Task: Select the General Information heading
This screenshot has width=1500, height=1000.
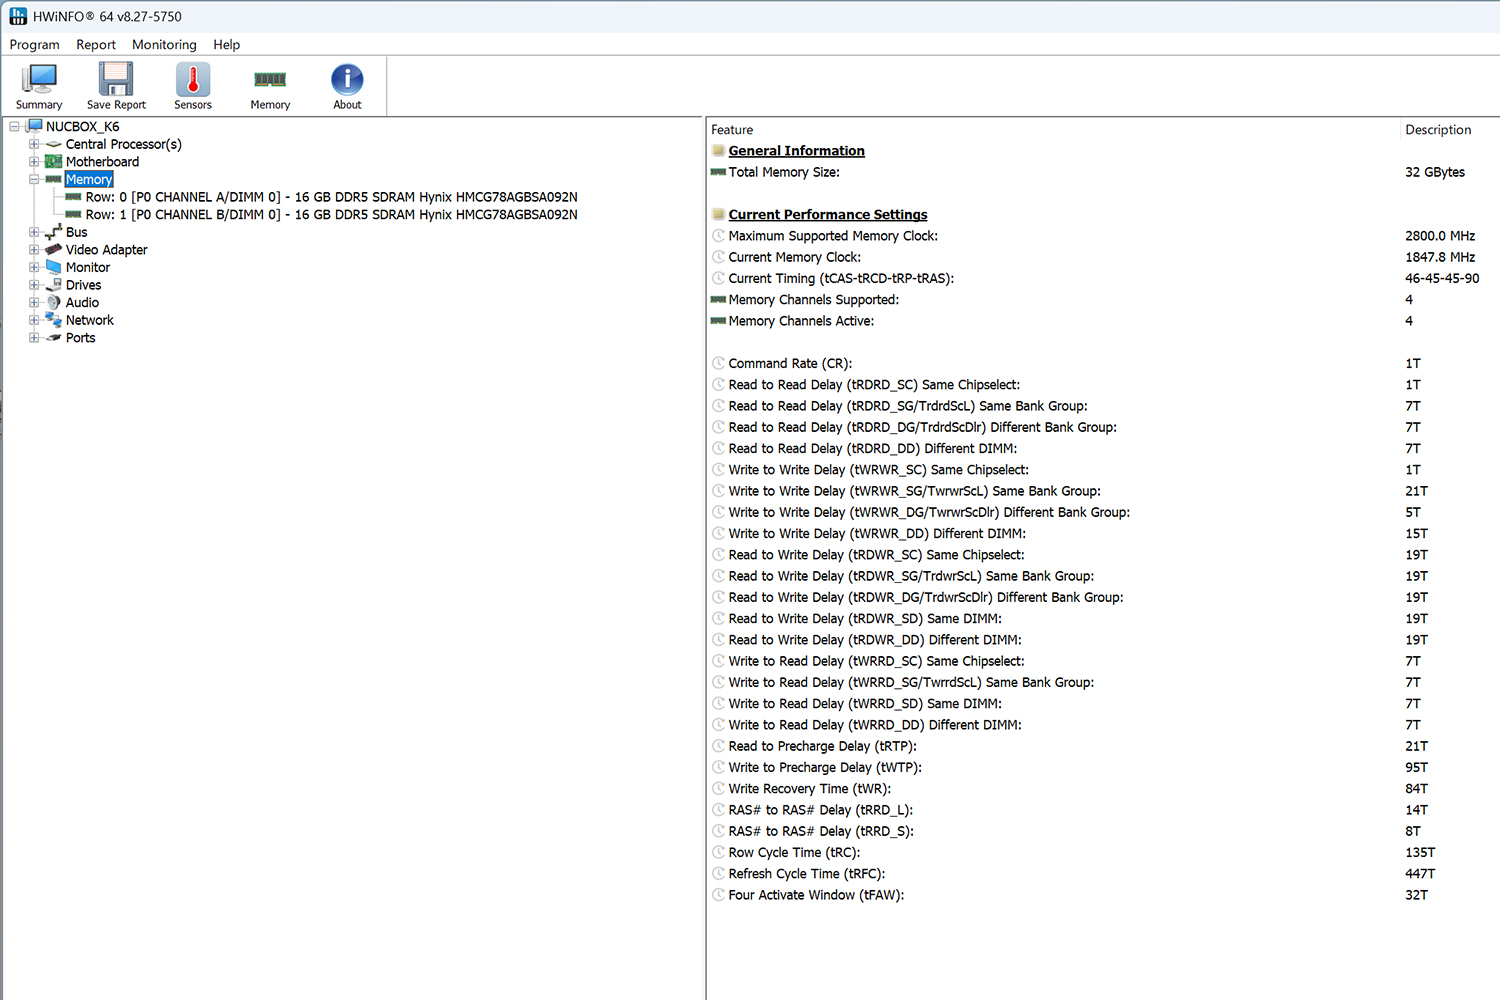Action: (797, 151)
